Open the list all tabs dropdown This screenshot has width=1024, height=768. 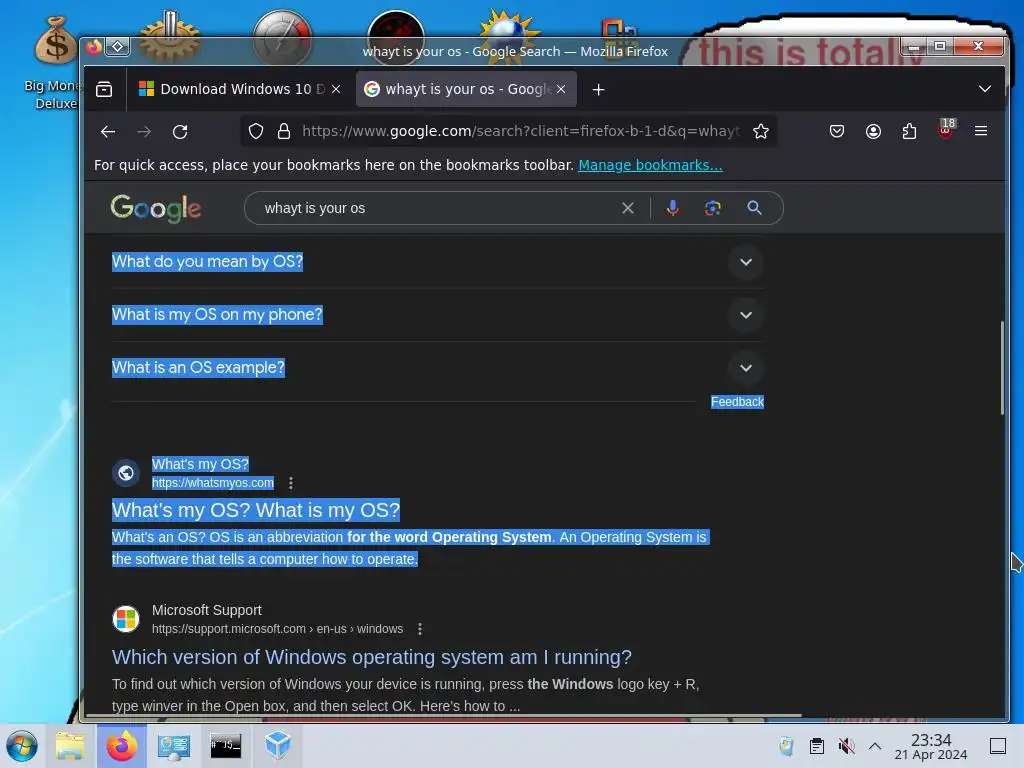coord(985,89)
